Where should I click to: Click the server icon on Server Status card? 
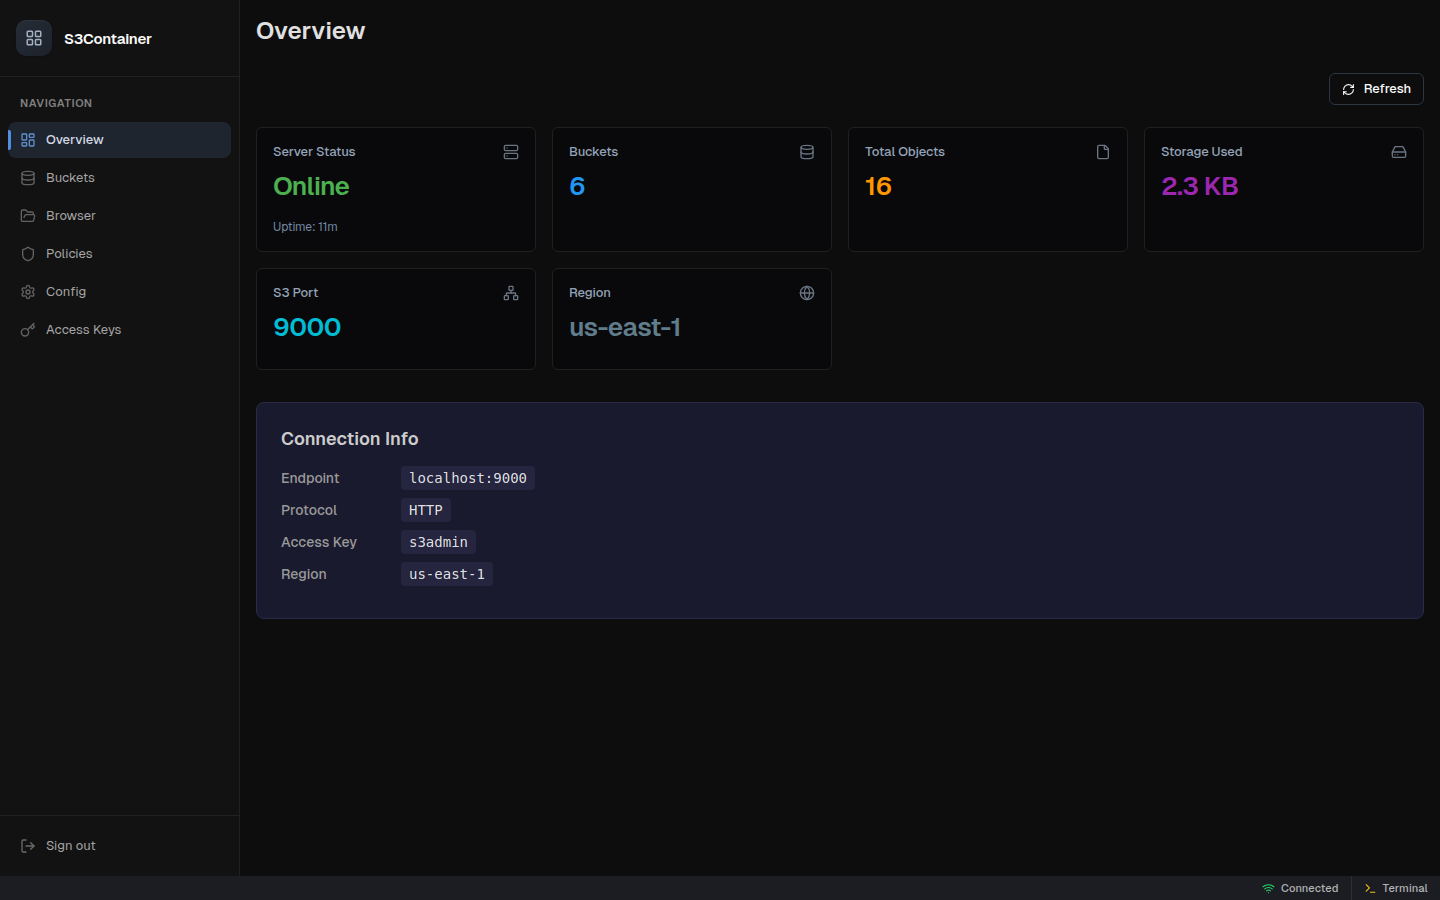click(511, 151)
